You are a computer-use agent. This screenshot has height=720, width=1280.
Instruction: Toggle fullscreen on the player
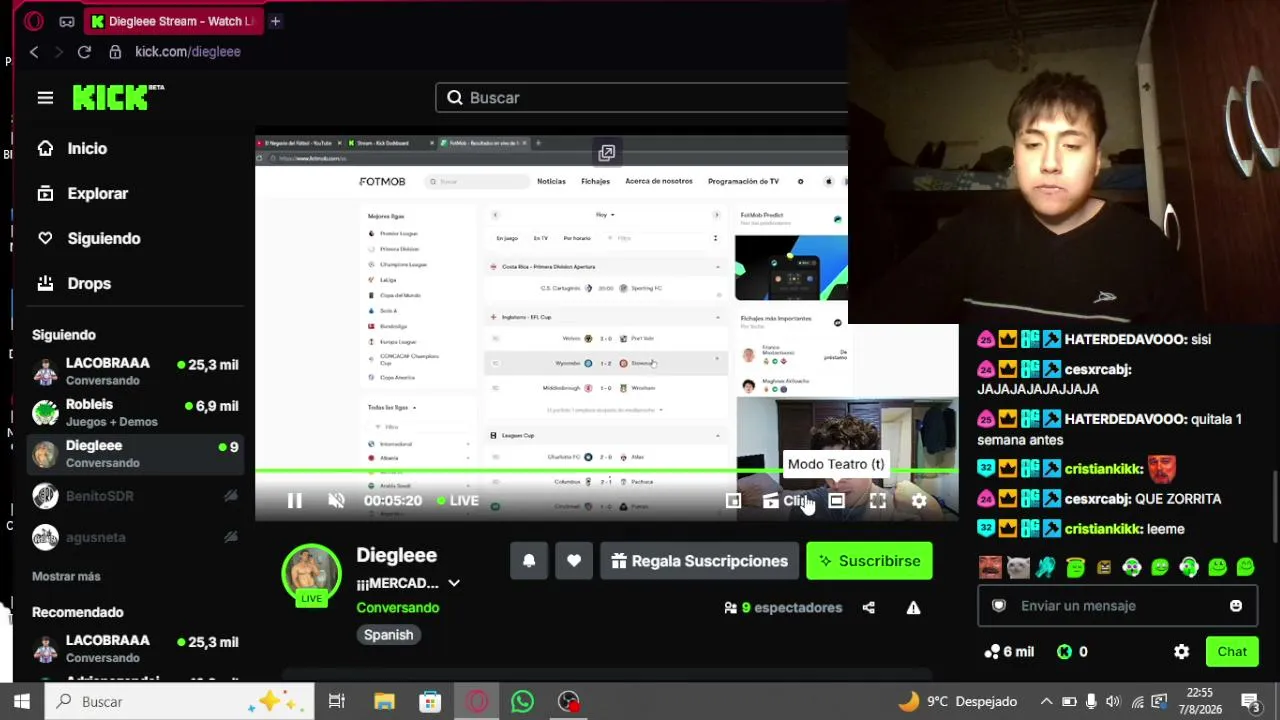(877, 501)
